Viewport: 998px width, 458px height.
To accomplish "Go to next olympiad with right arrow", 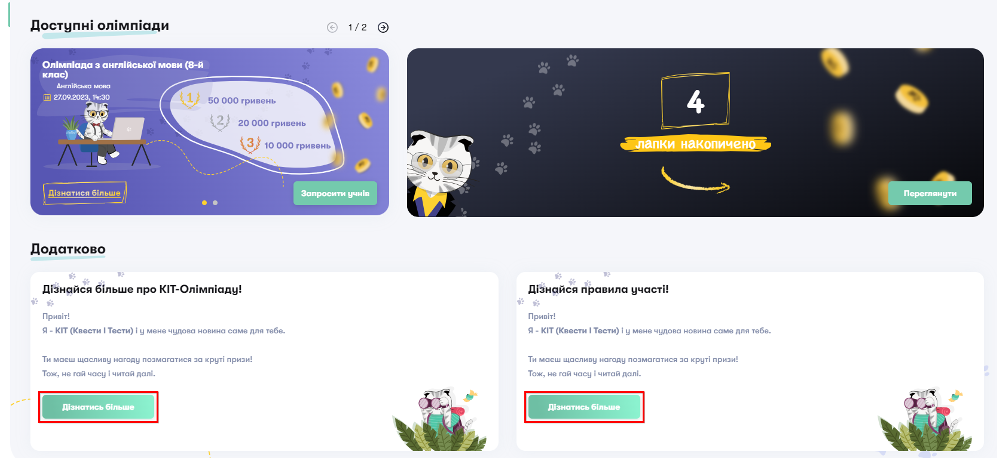I will [383, 27].
